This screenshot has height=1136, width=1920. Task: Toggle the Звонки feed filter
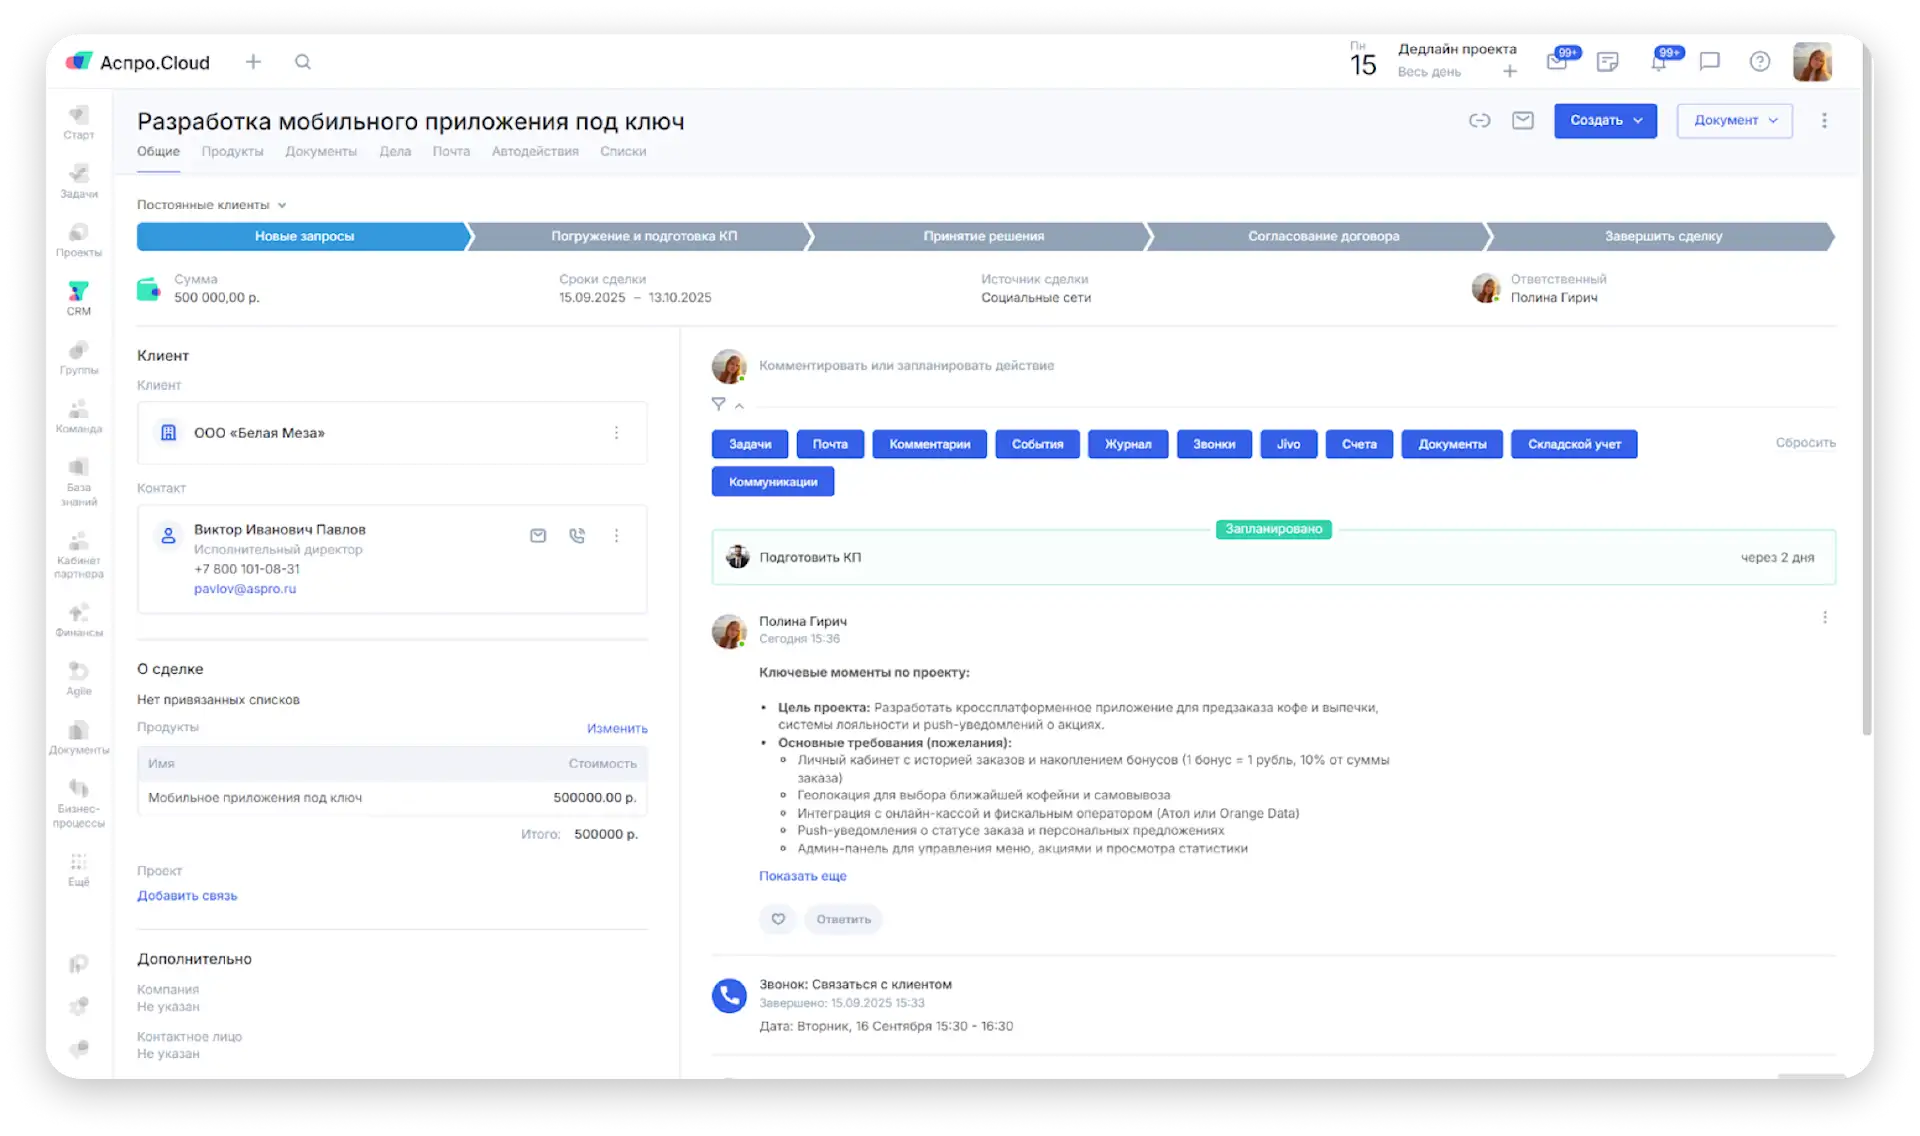[x=1214, y=444]
